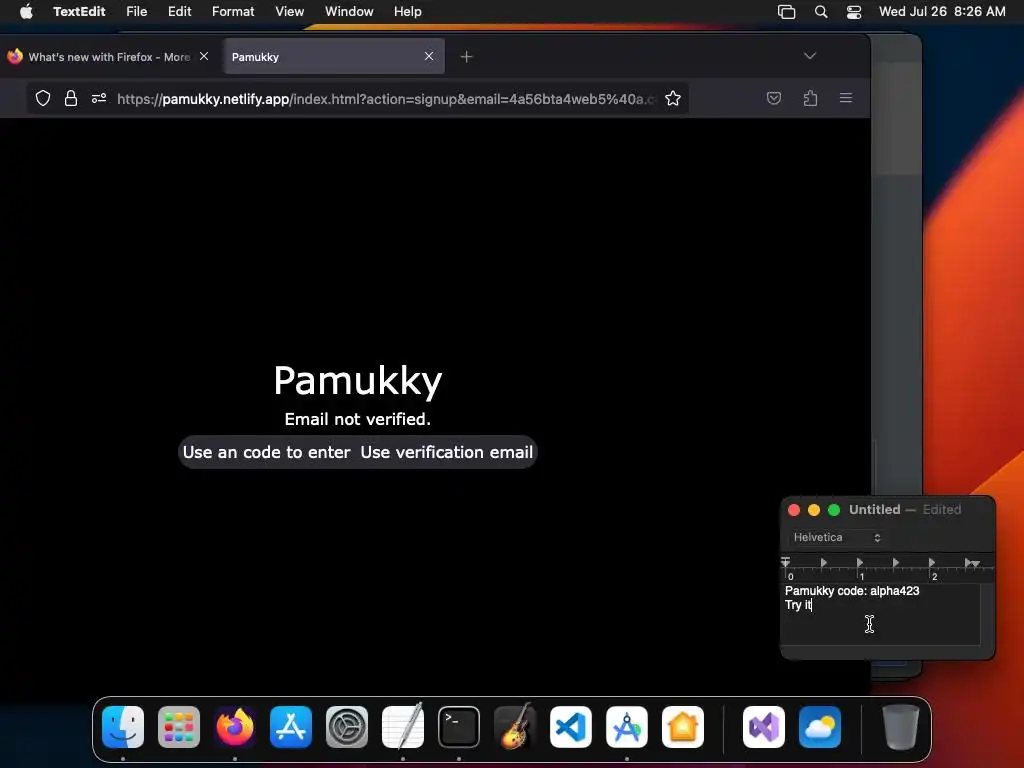Open Home app from the Dock
The image size is (1024, 768).
tap(683, 727)
